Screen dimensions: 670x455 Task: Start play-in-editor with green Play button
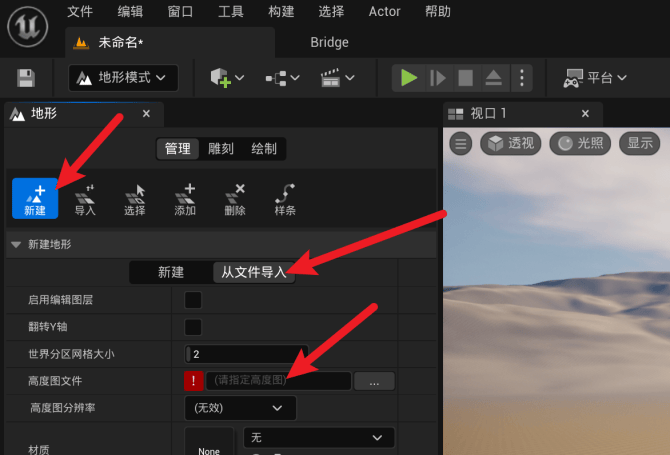pos(409,78)
